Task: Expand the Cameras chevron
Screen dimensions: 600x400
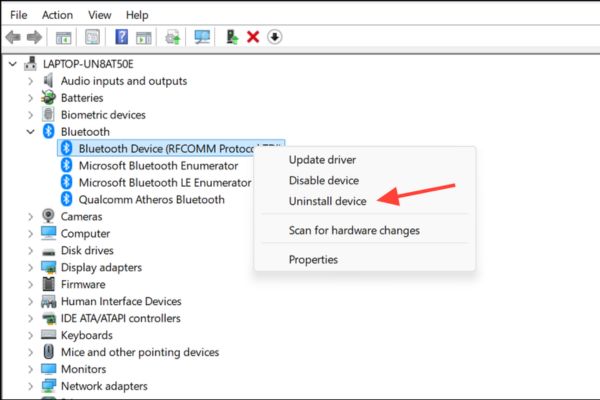Action: (30, 217)
